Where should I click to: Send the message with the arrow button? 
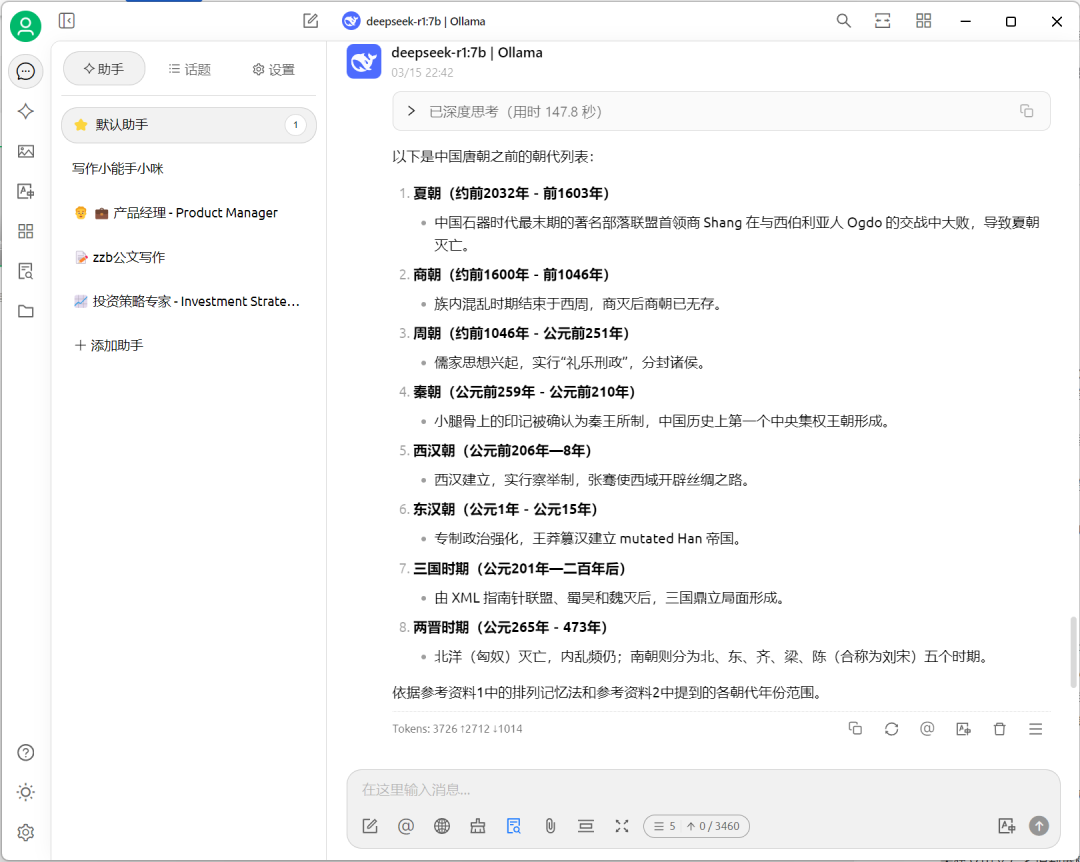[1038, 826]
